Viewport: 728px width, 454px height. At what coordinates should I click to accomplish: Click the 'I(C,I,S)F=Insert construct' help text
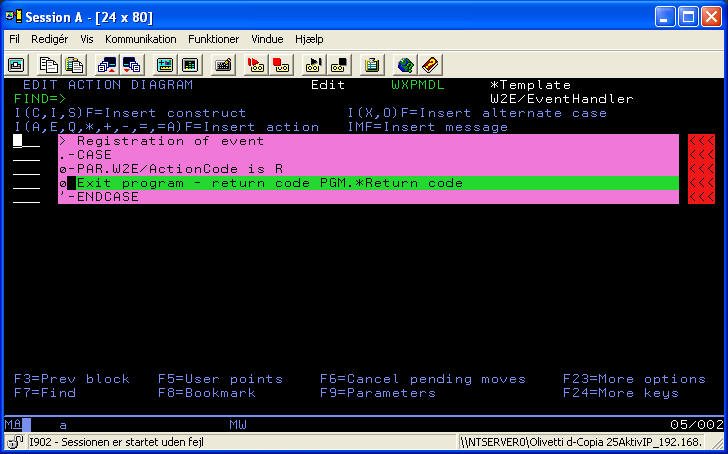click(x=130, y=113)
